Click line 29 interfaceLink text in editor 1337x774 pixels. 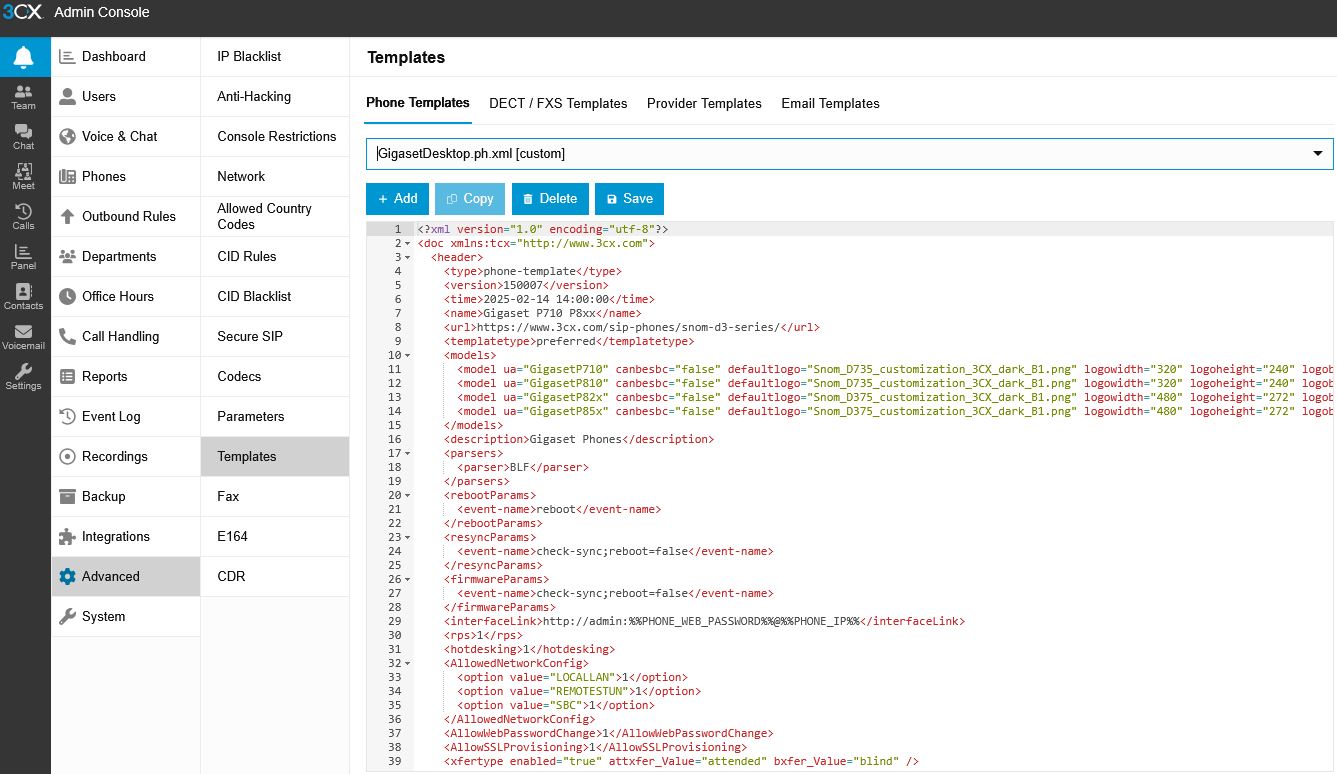point(705,621)
